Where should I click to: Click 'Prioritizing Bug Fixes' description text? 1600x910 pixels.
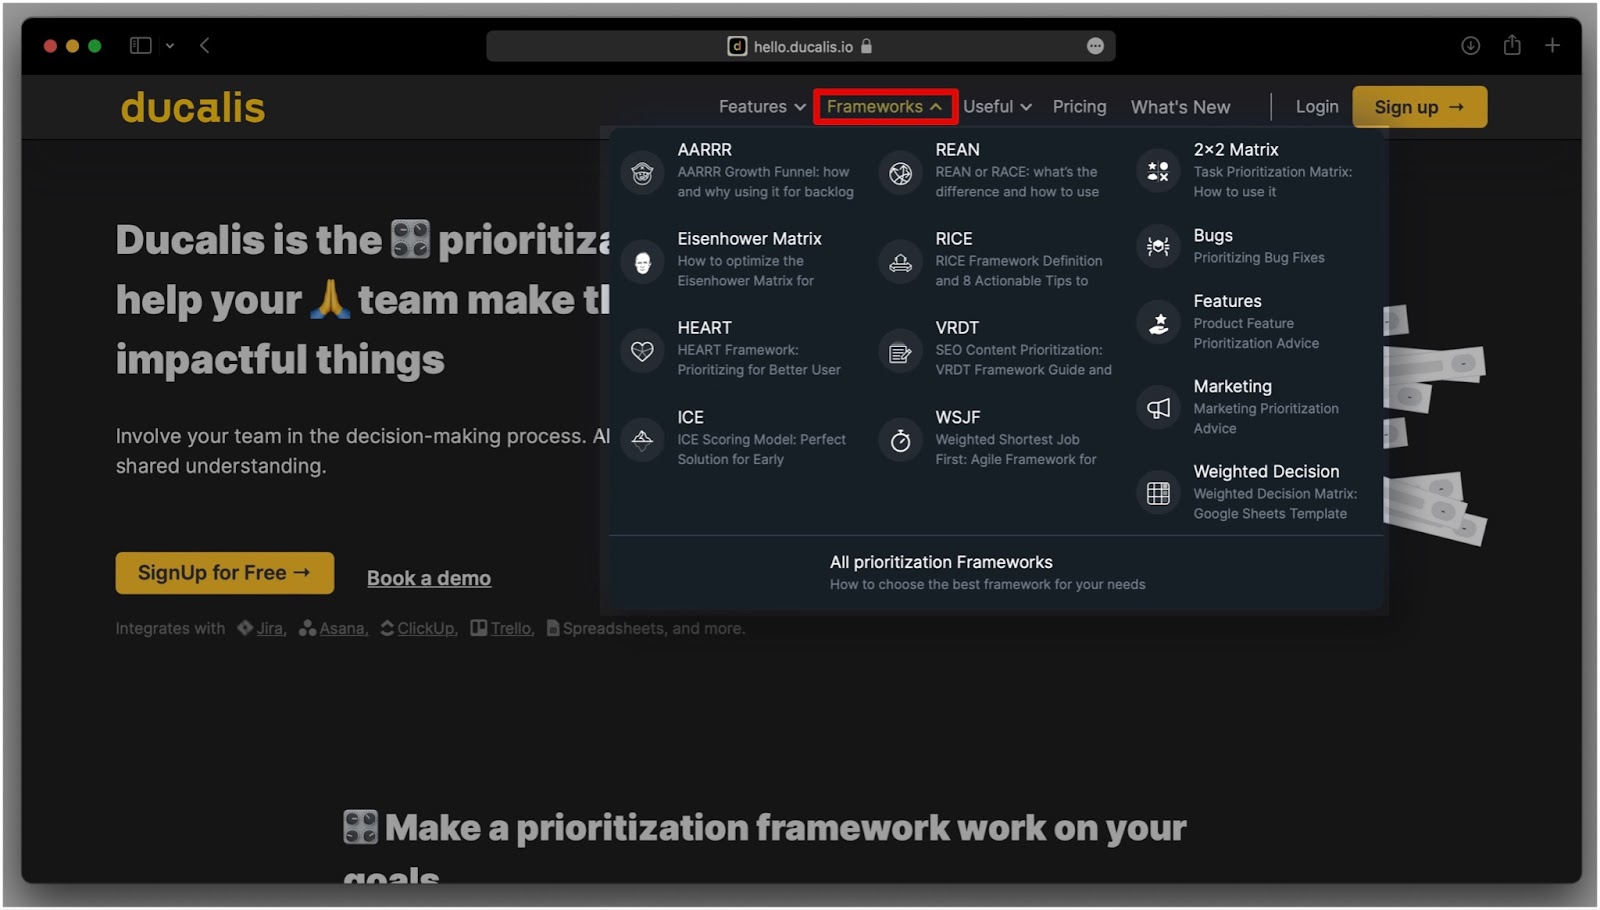pyautogui.click(x=1258, y=257)
